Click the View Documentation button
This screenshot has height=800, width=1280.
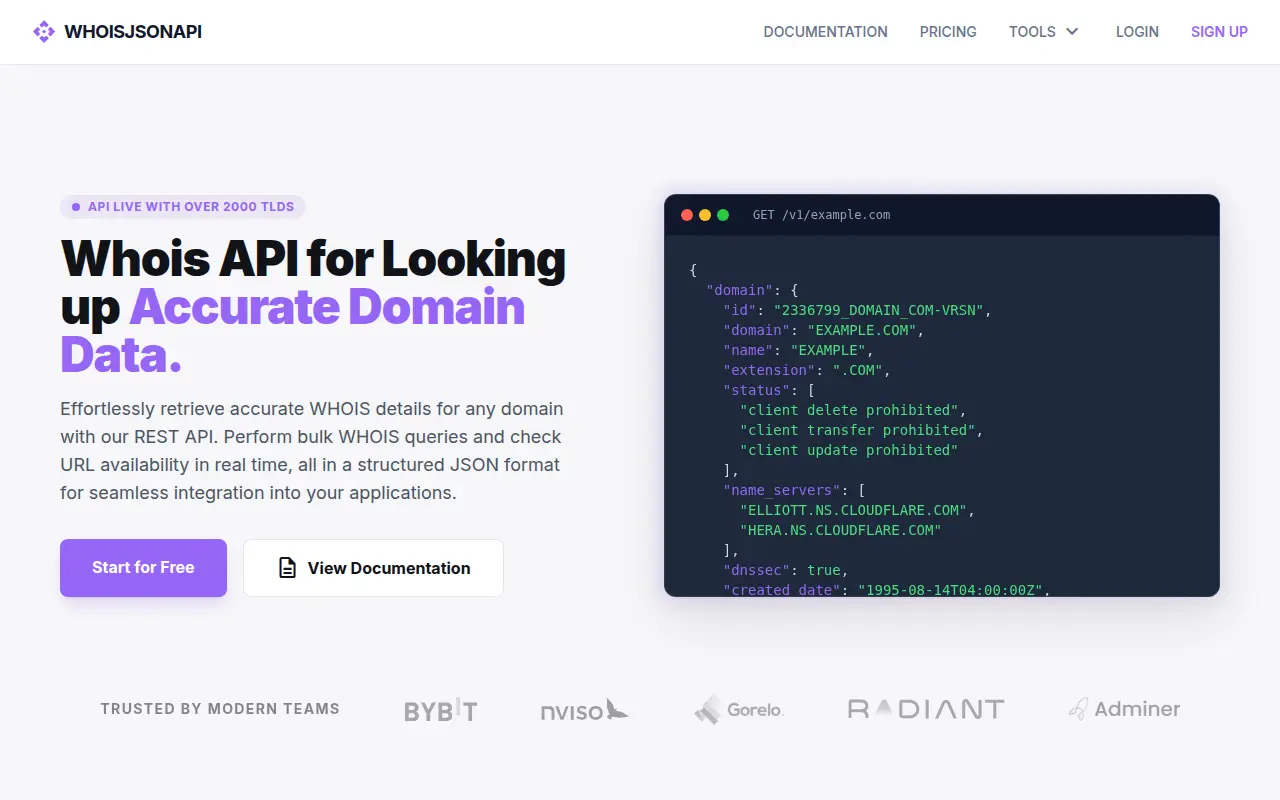point(373,568)
